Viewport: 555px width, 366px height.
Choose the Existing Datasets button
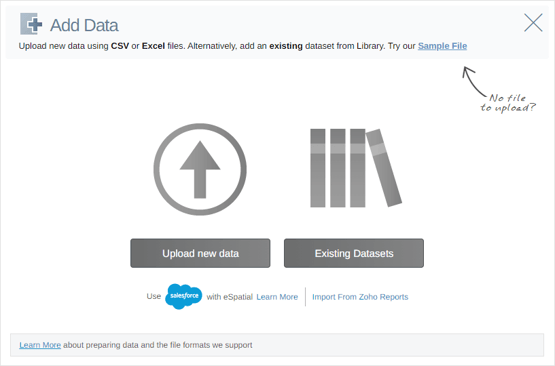click(x=354, y=253)
